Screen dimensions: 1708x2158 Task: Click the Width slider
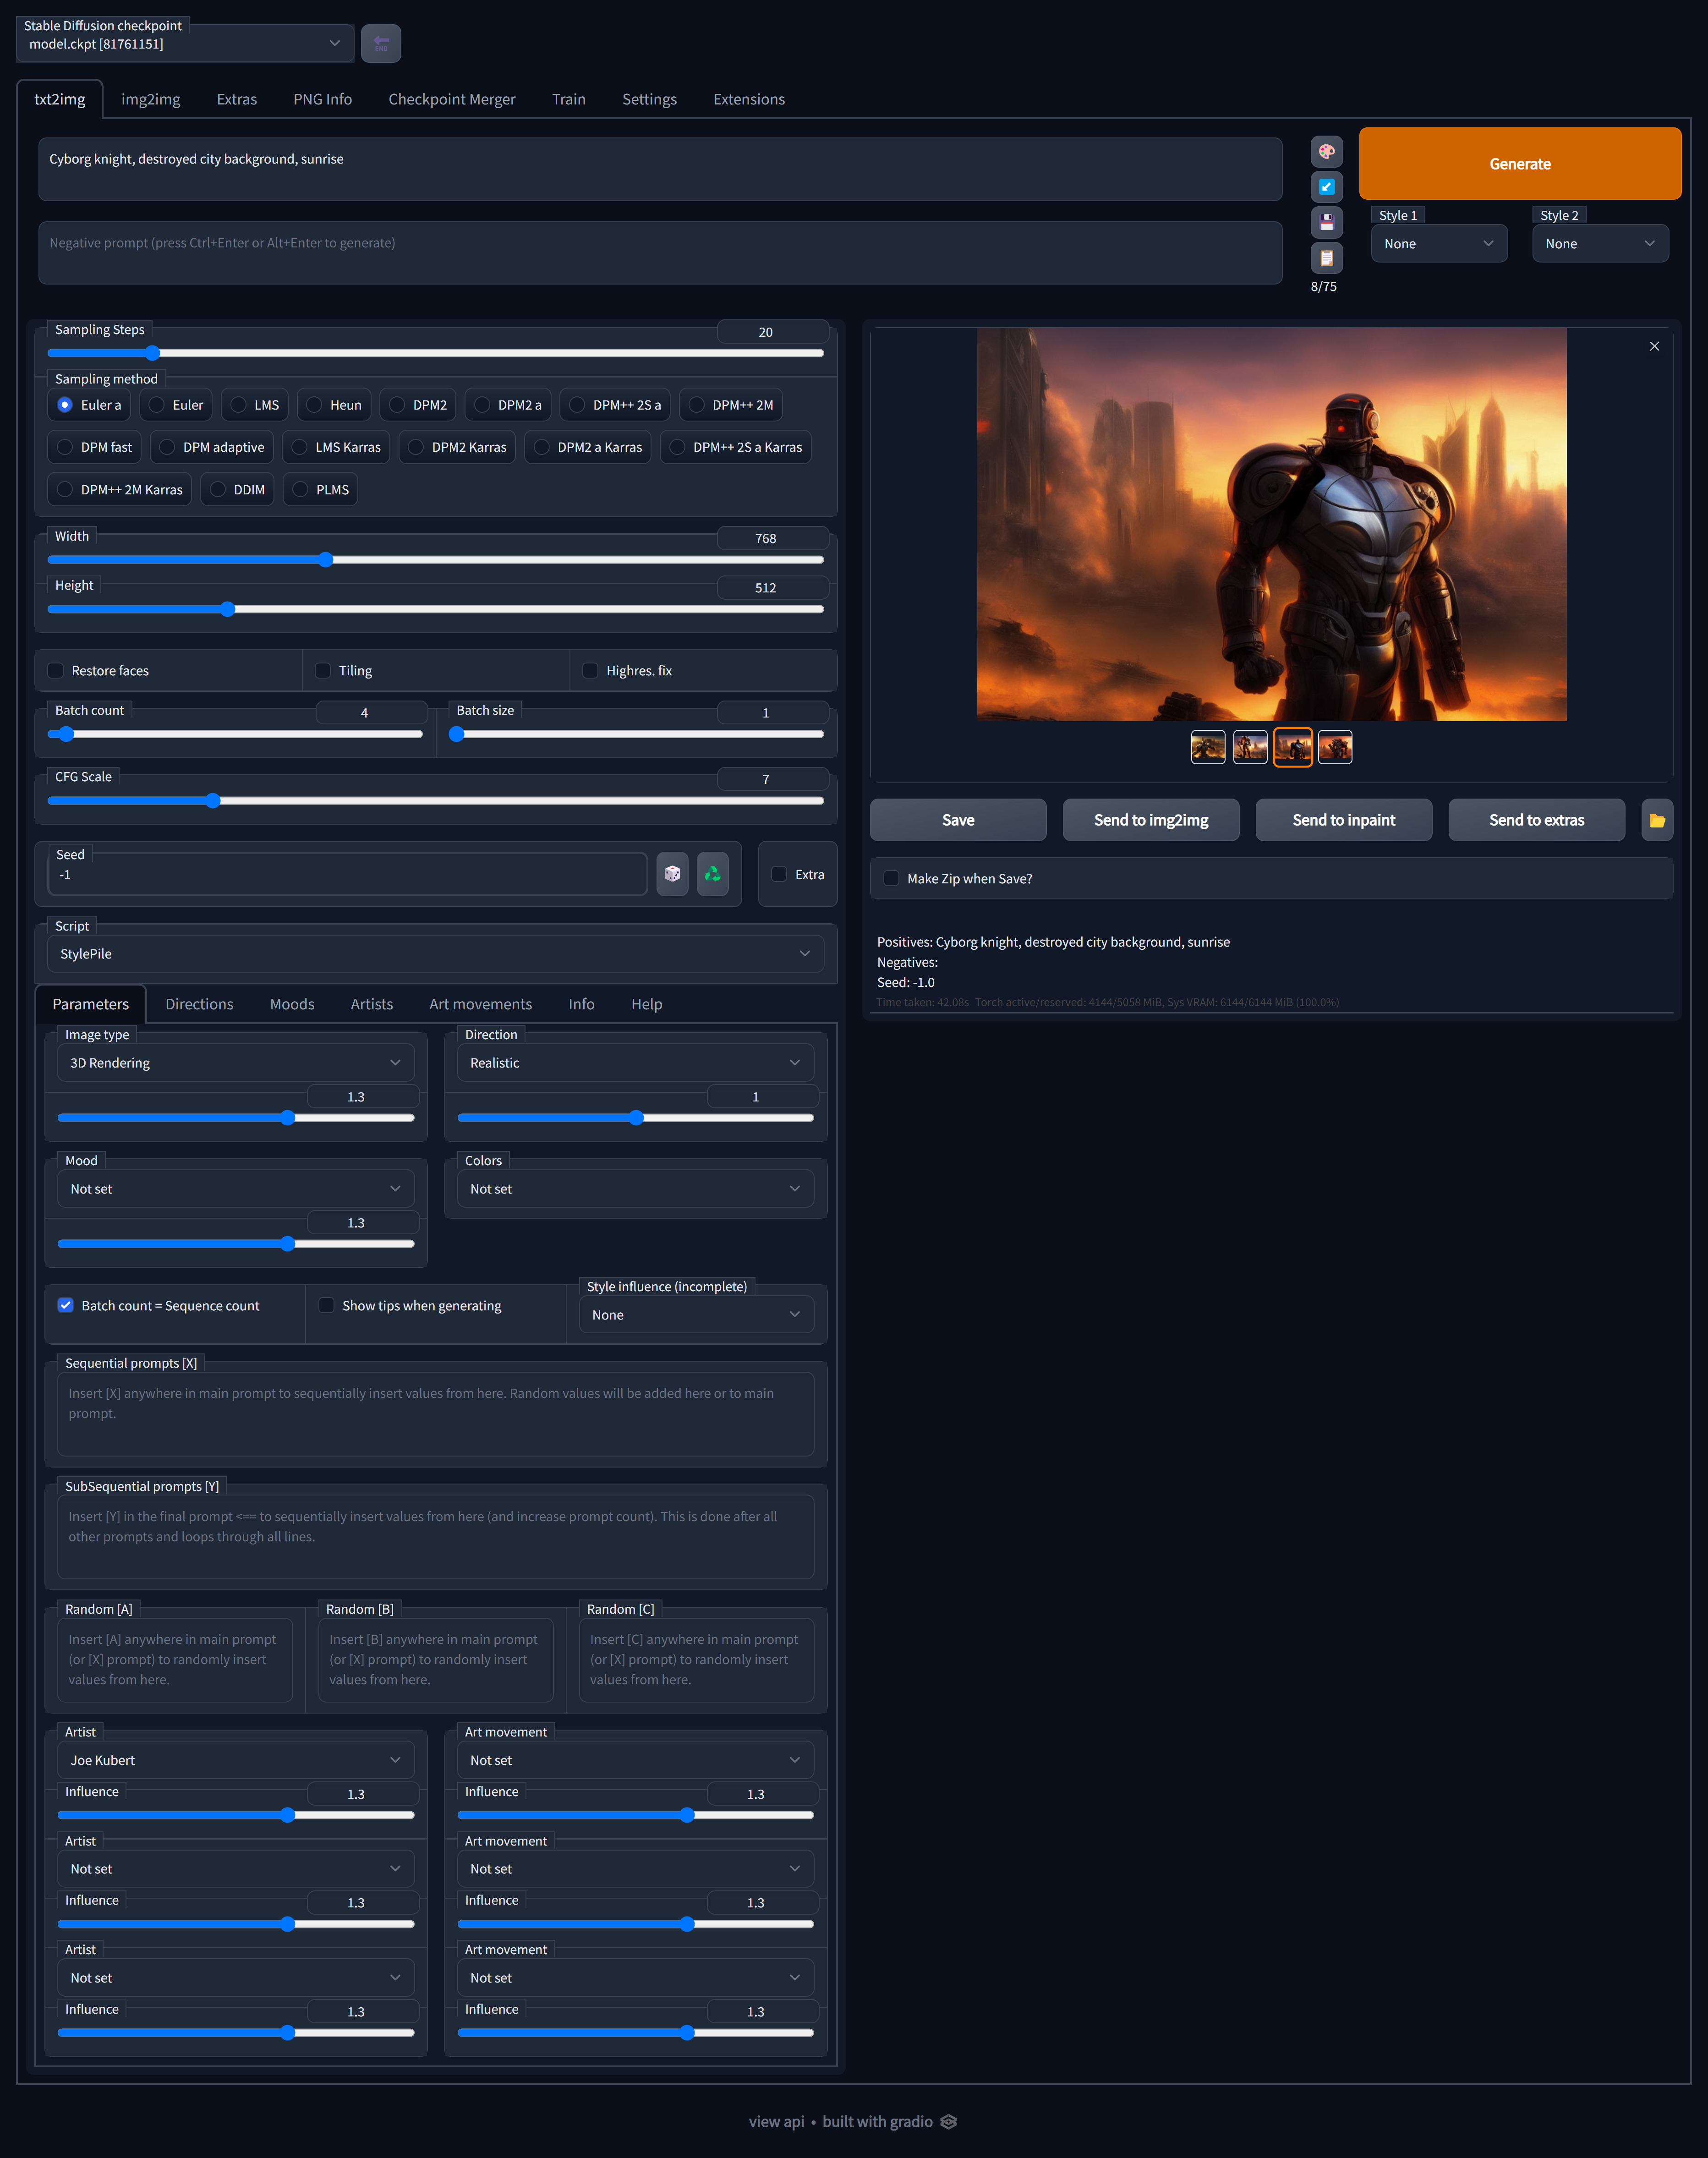point(436,560)
